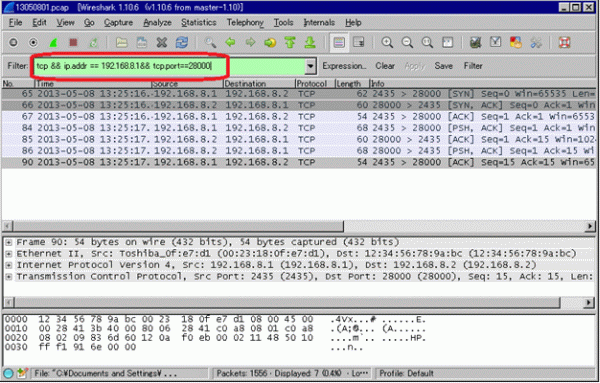Image resolution: width=600 pixels, height=383 pixels.
Task: Open the capture interfaces list icon
Action: tap(13, 42)
